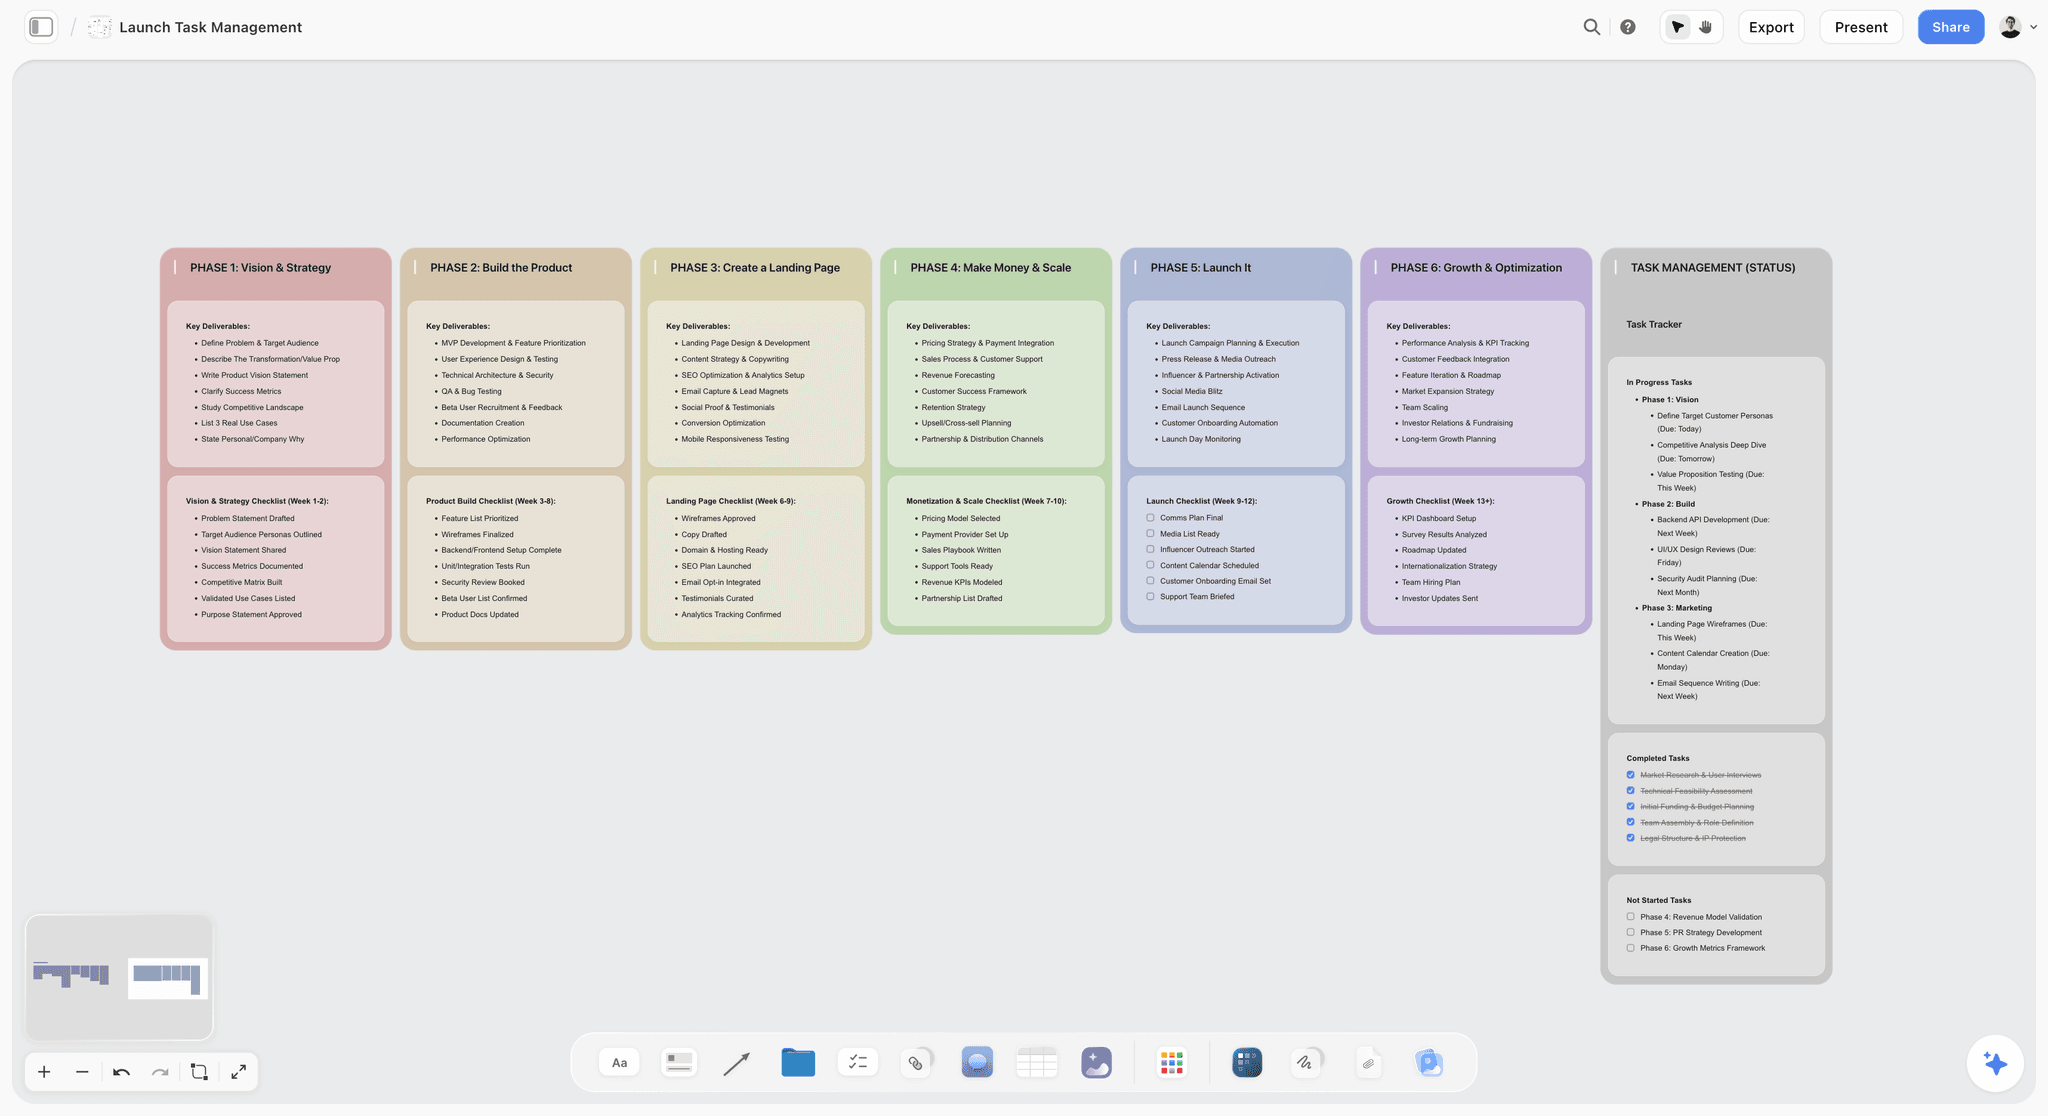Insert a table element
The height and width of the screenshot is (1116, 2048).
coord(1036,1062)
